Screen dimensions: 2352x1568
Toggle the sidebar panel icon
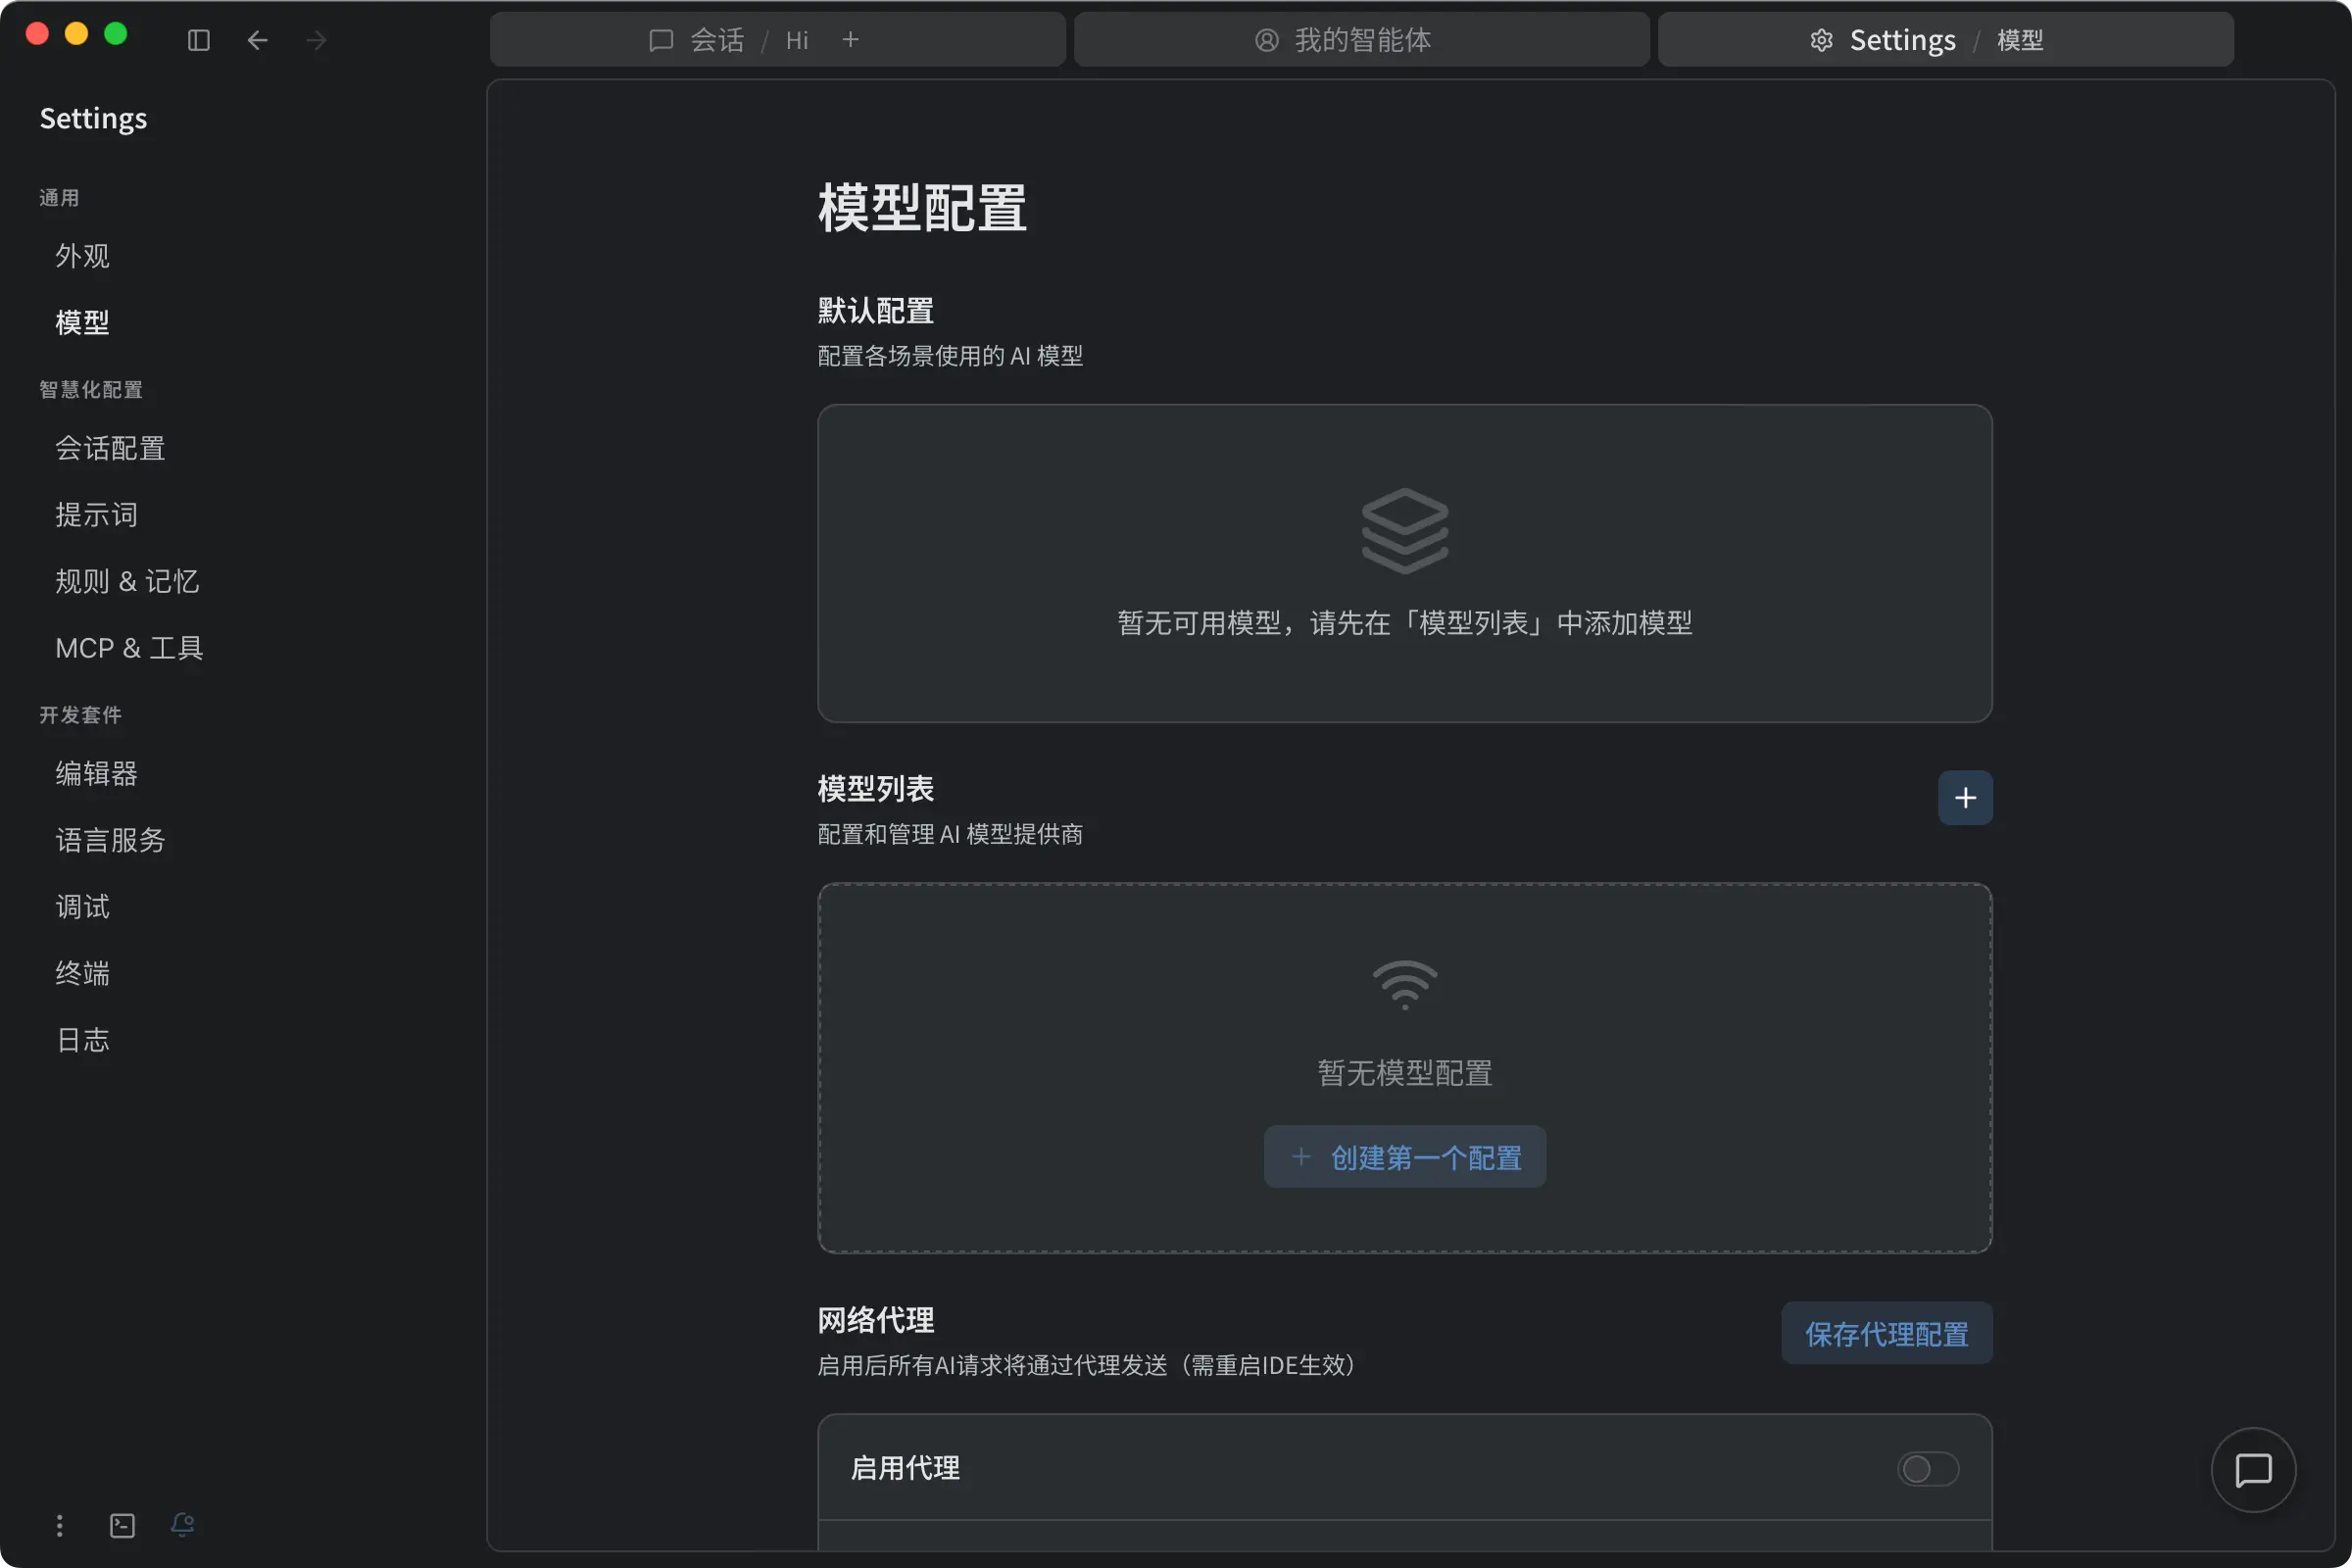198,40
